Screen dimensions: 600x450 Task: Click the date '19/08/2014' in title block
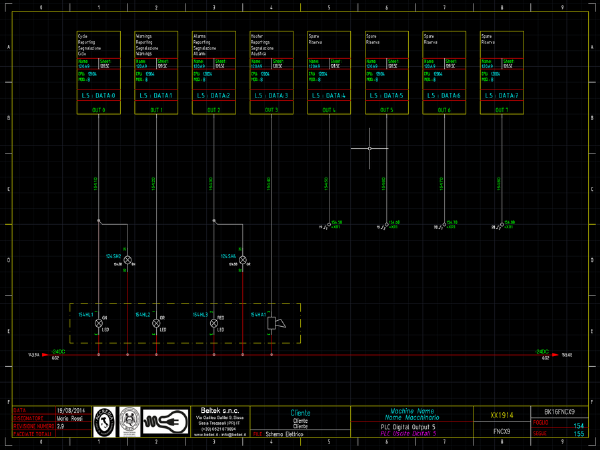click(71, 411)
